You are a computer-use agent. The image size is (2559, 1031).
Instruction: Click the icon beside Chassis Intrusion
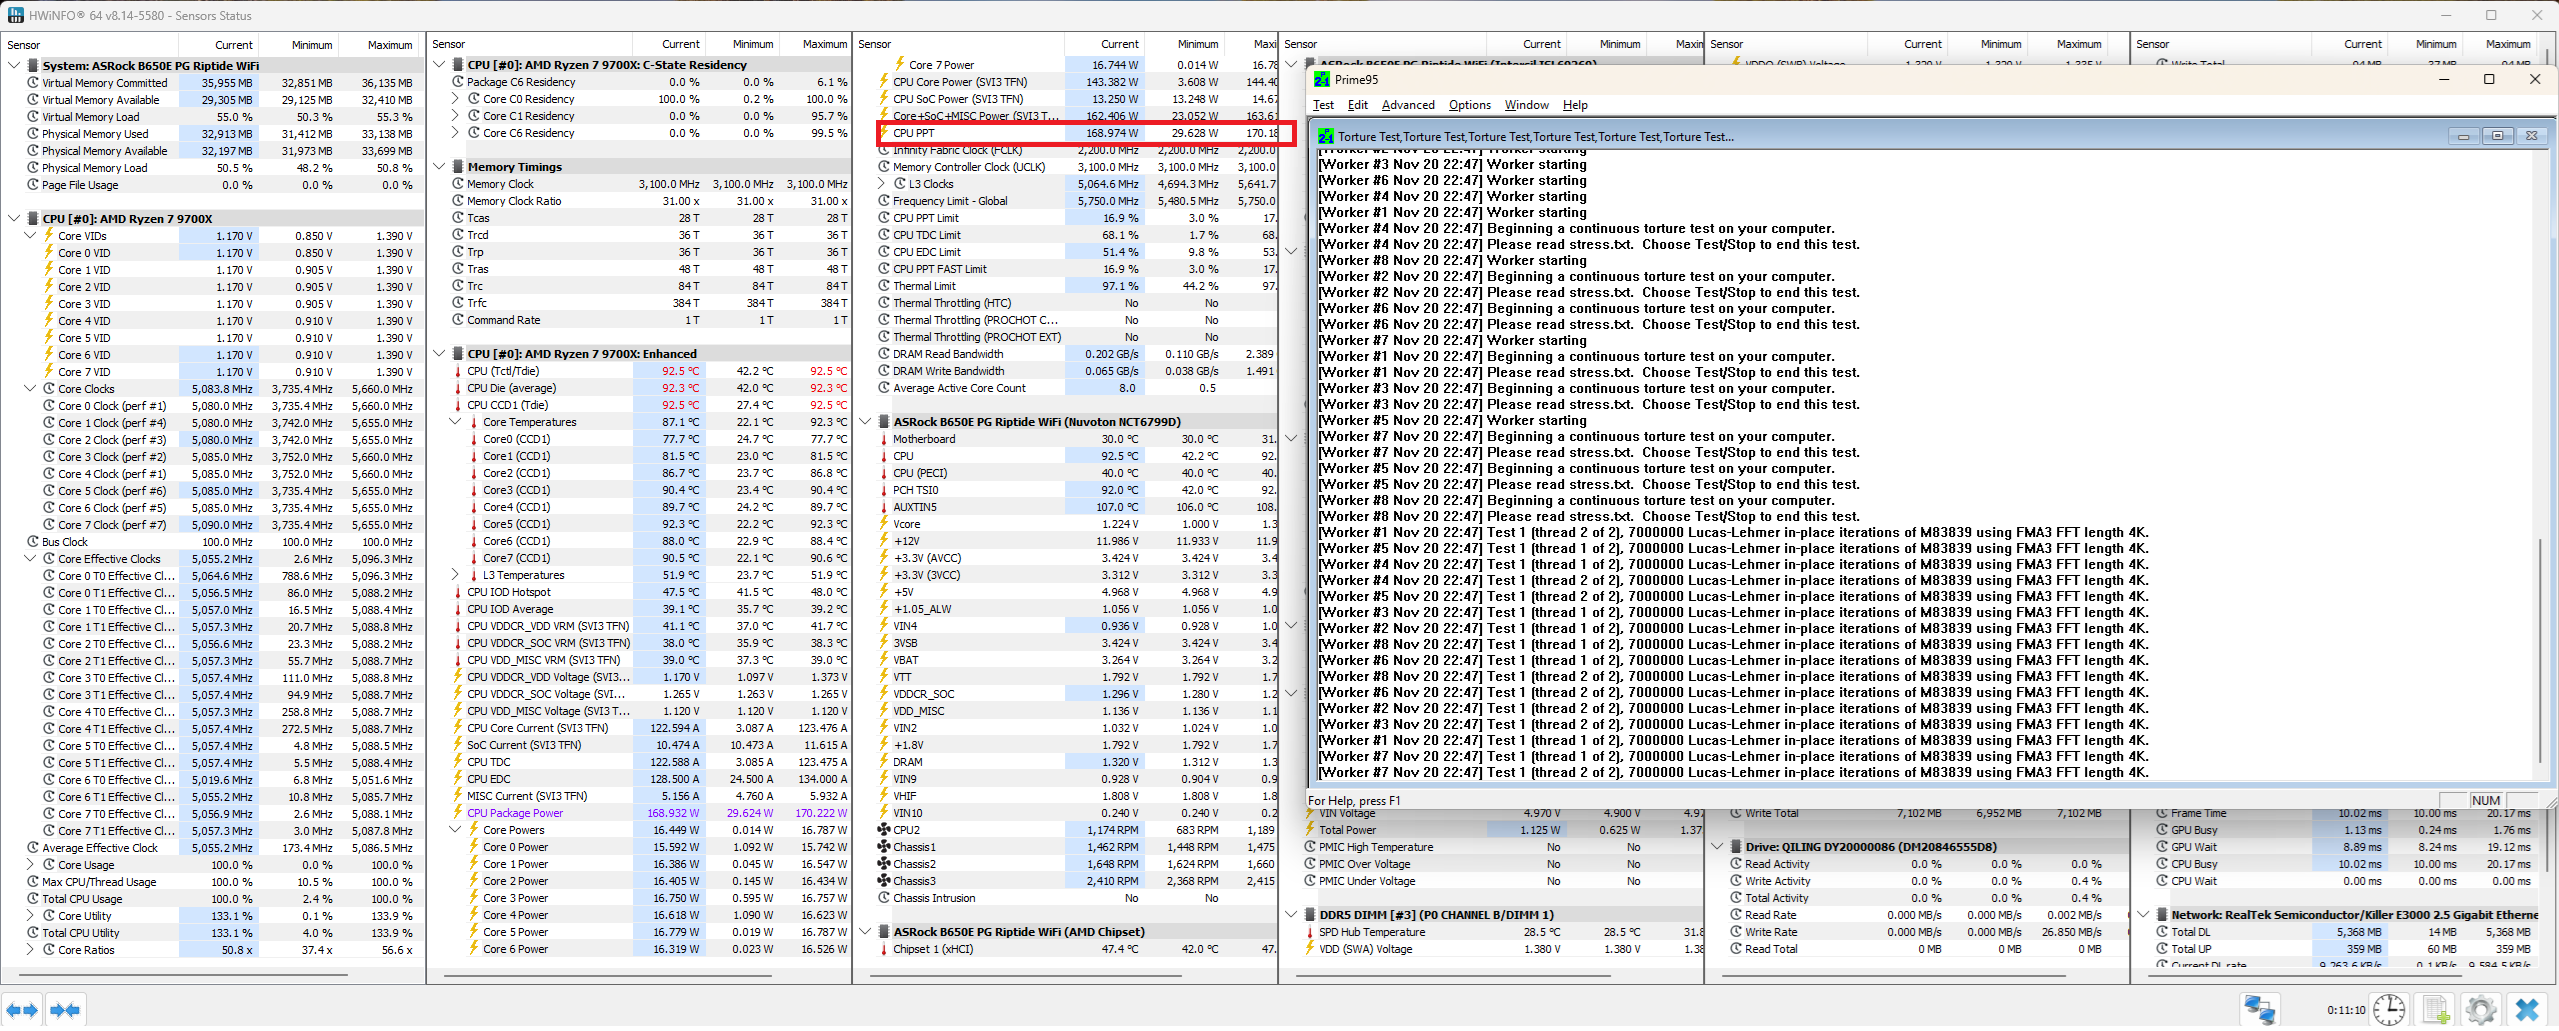click(x=884, y=898)
